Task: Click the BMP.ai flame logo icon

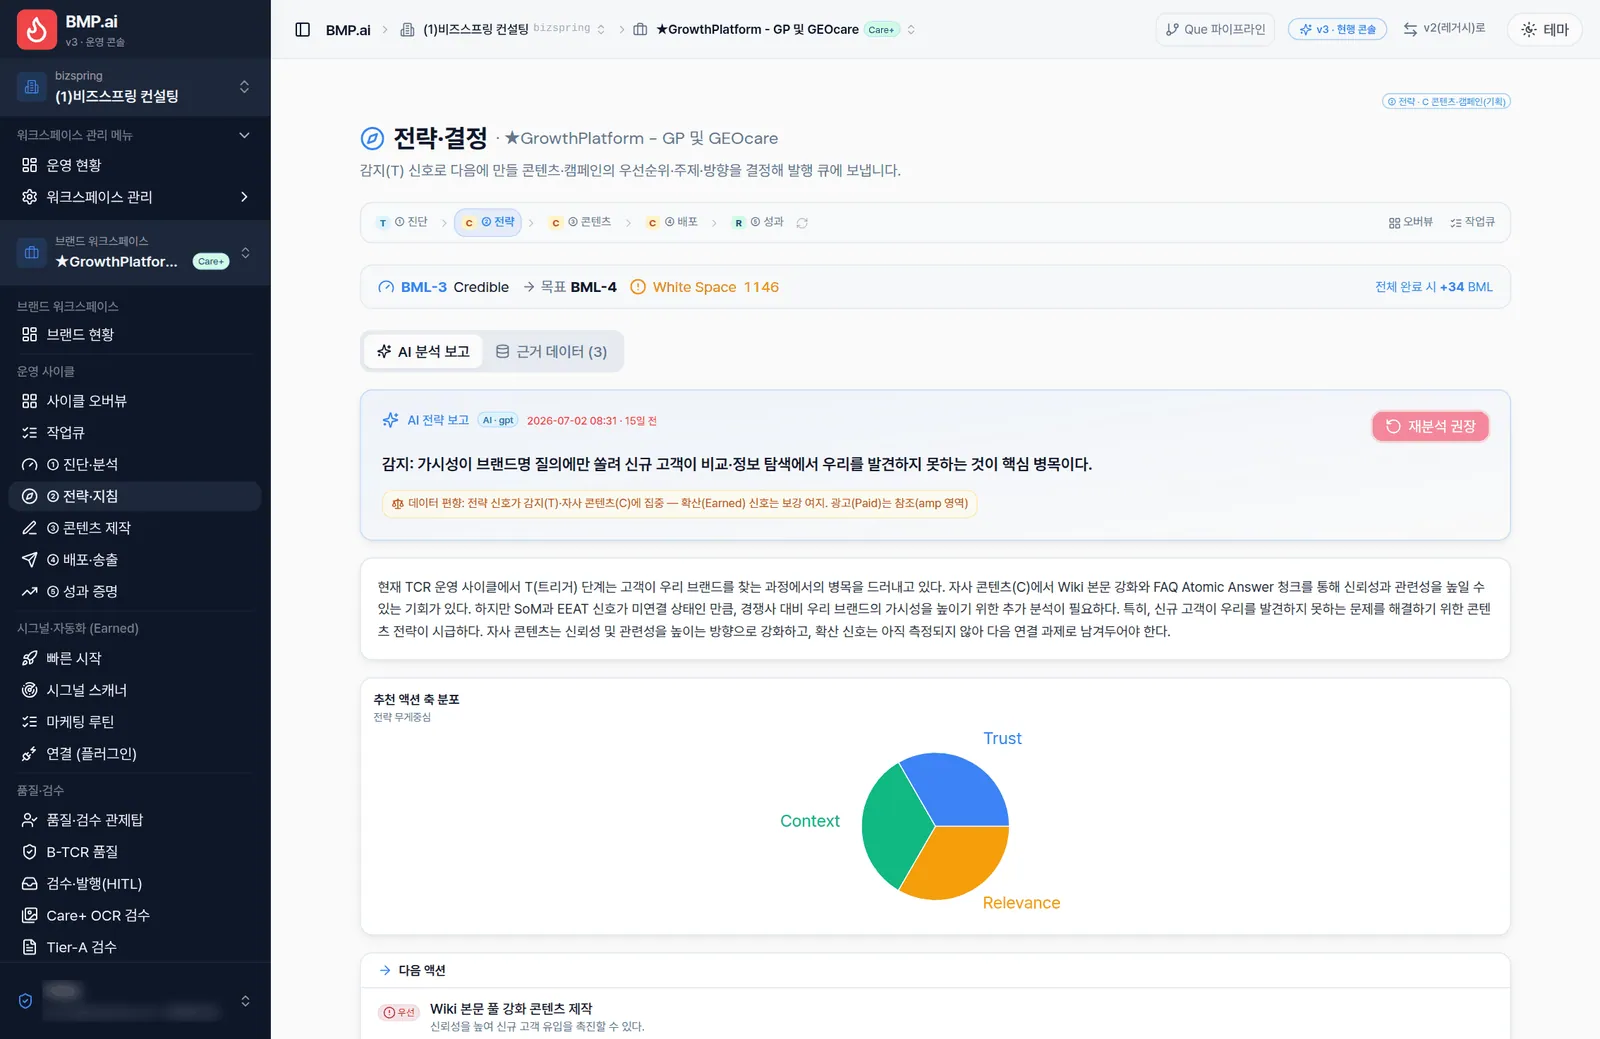Action: click(x=37, y=30)
